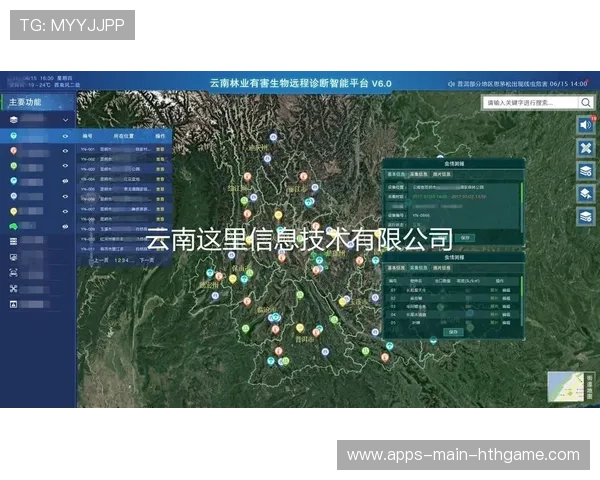This screenshot has height=480, width=600.
Task: Click the layers stack icon atop the sidebar
Action: 14,120
